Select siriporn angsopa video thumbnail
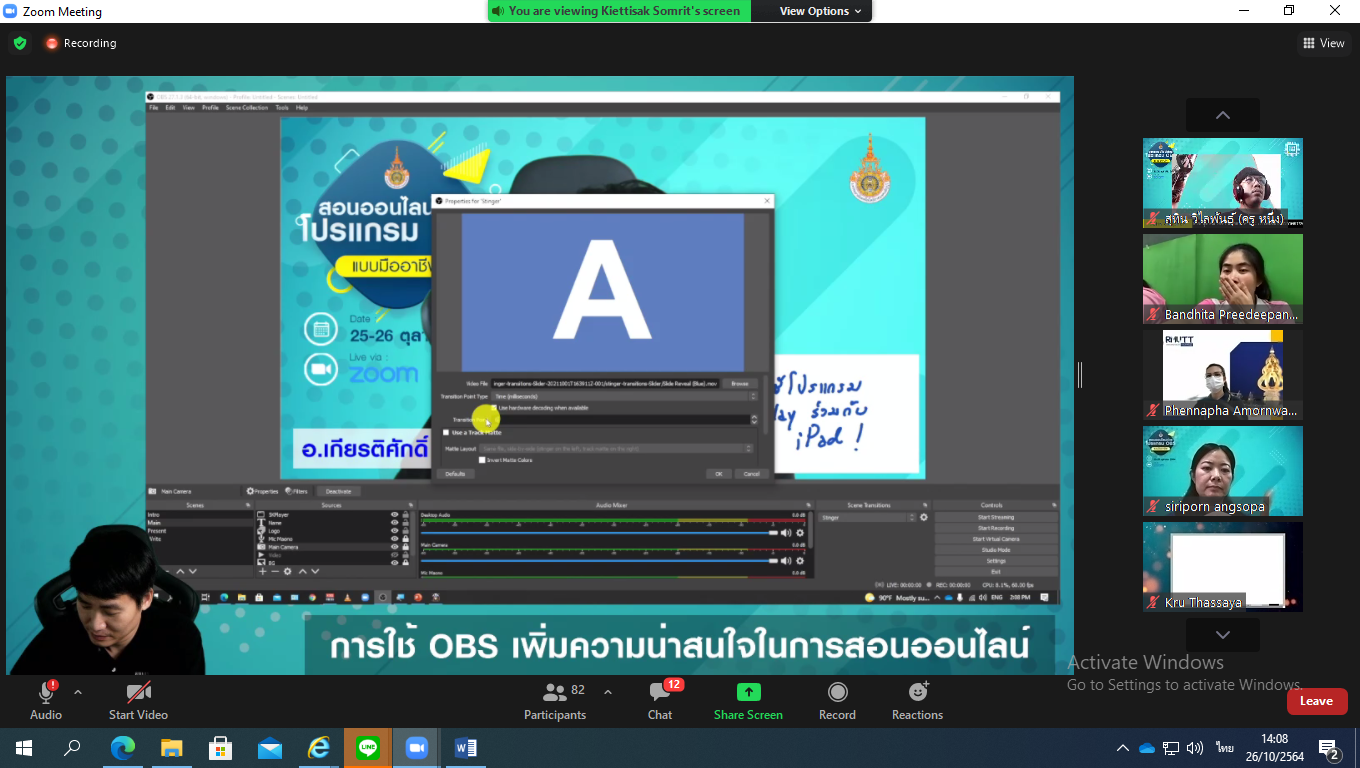The width and height of the screenshot is (1360, 768). (1223, 471)
